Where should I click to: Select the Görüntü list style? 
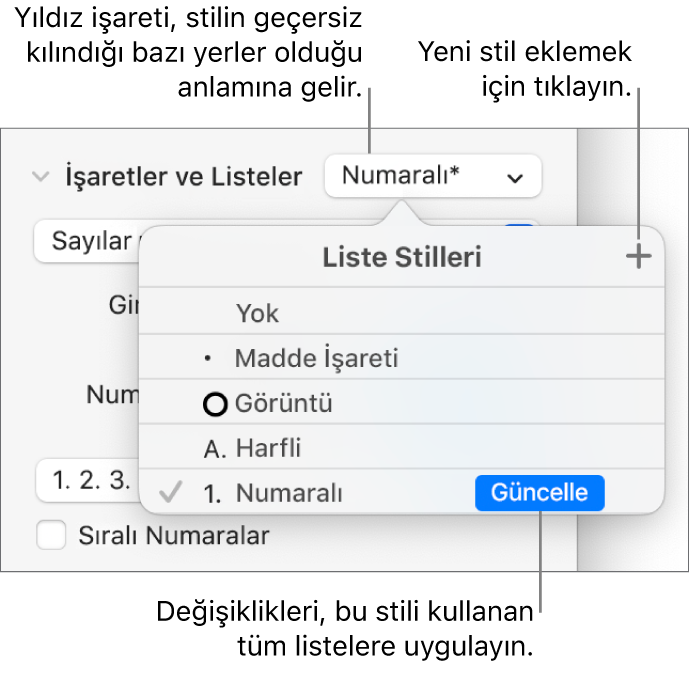point(284,405)
